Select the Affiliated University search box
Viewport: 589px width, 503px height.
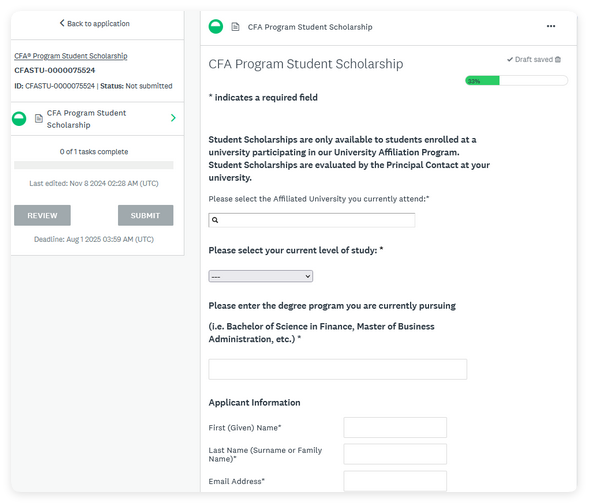[x=312, y=220]
